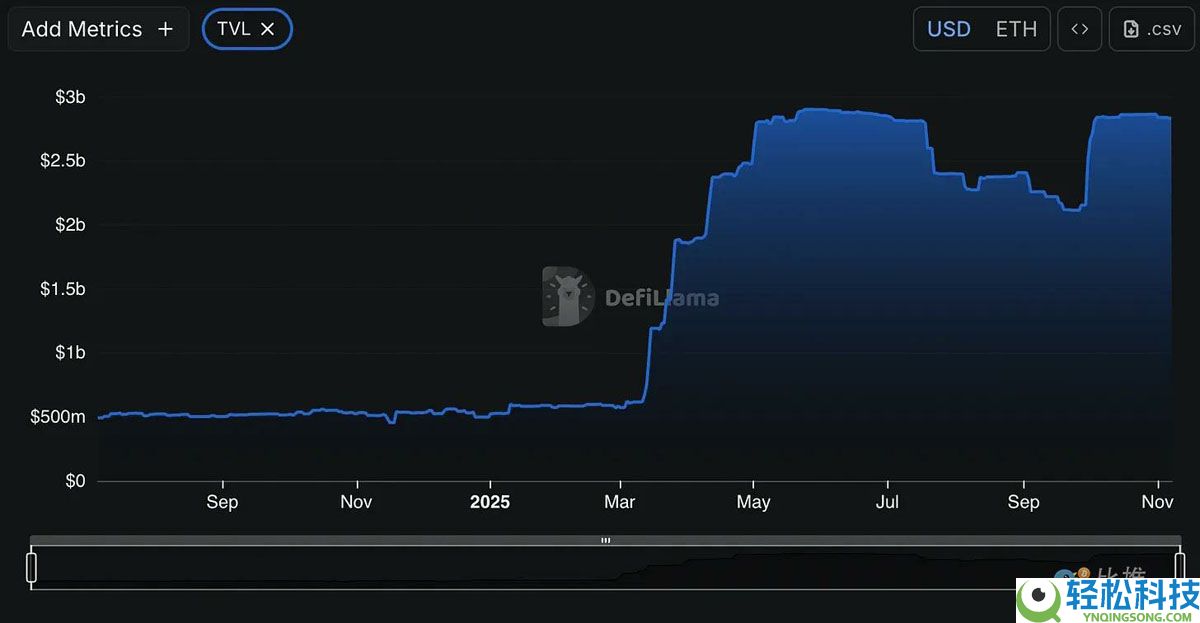The image size is (1200, 623).
Task: Switch chart denomination to ETH
Action: (1016, 29)
